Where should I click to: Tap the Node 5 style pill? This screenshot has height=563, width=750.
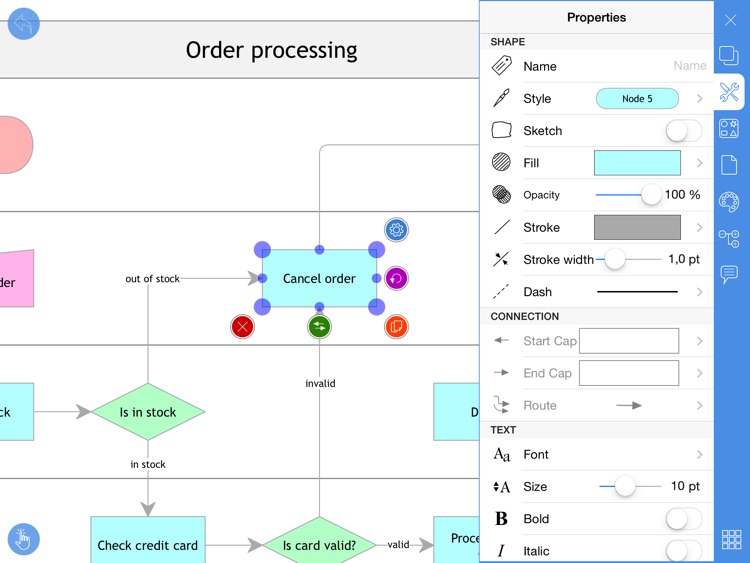pyautogui.click(x=637, y=99)
